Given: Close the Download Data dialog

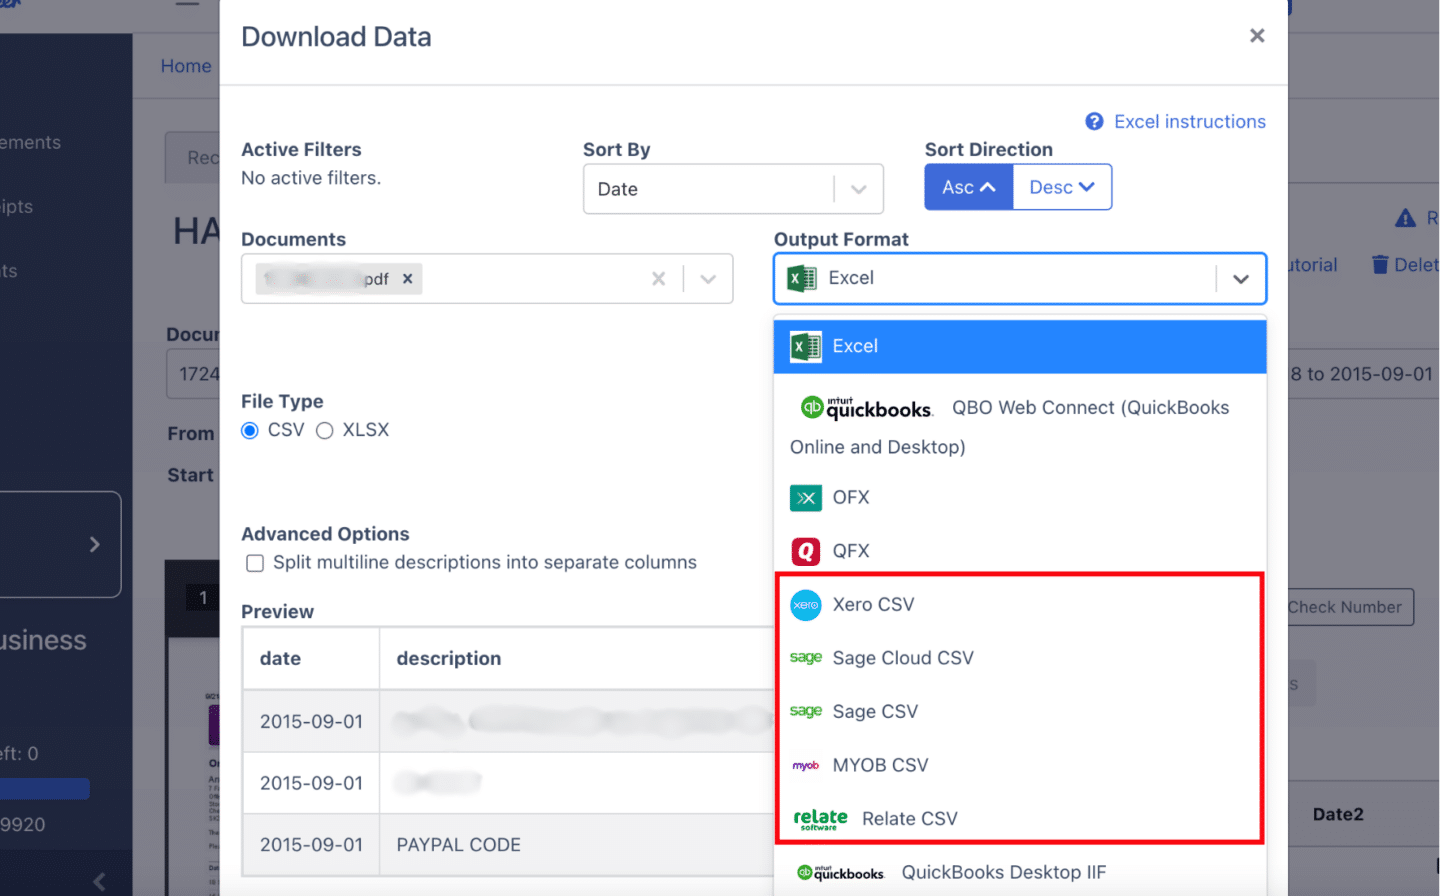Looking at the screenshot, I should pyautogui.click(x=1257, y=36).
